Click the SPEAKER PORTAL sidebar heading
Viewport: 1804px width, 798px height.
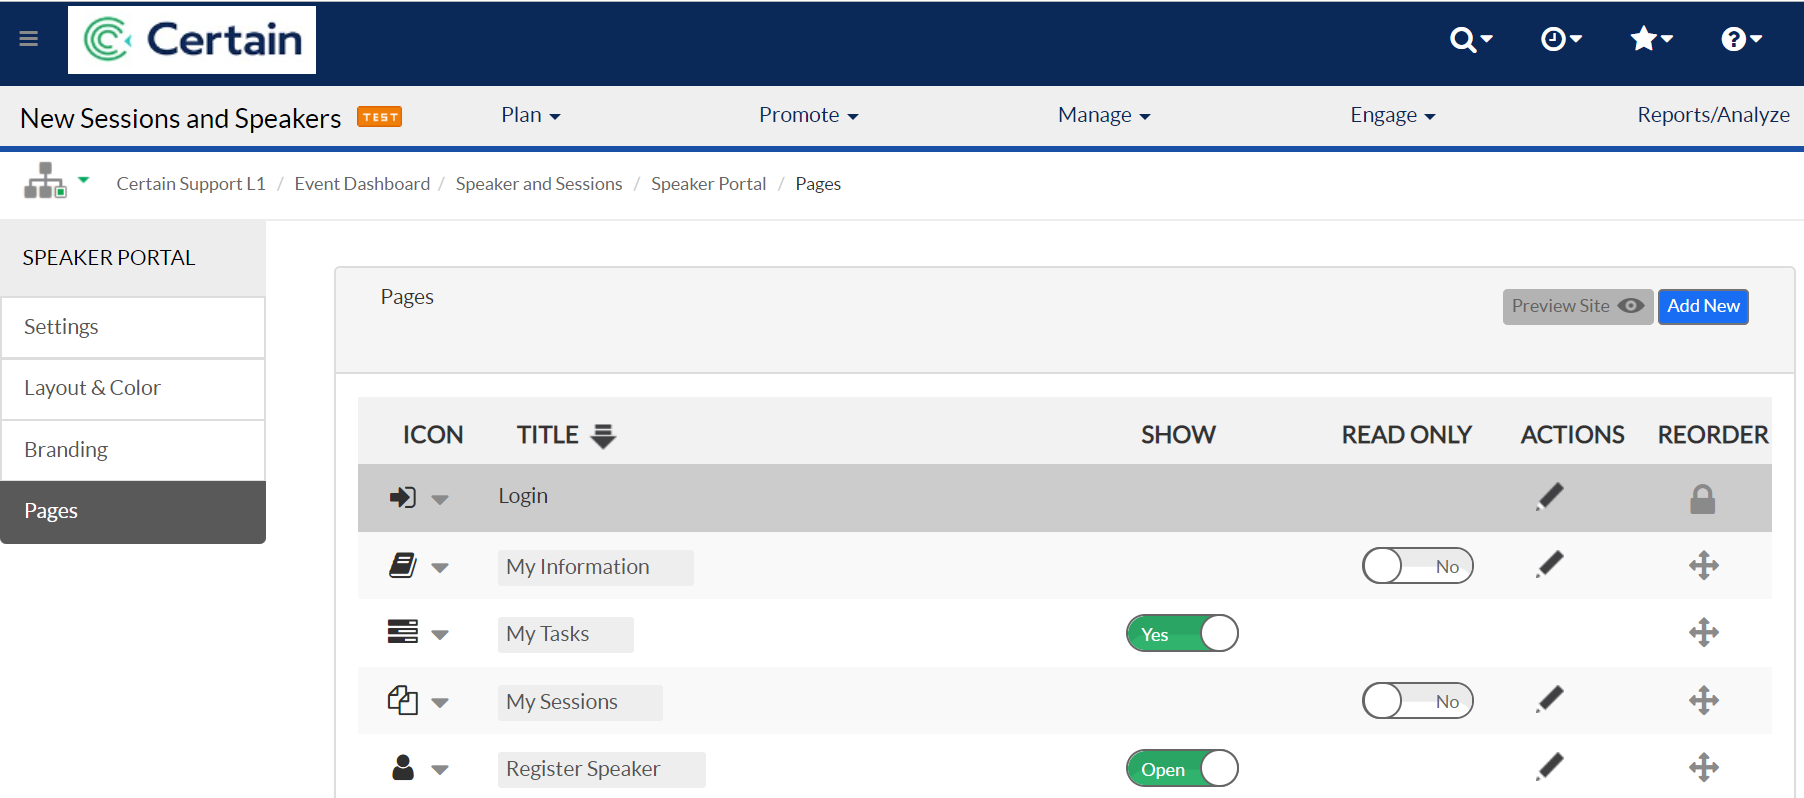(x=109, y=258)
